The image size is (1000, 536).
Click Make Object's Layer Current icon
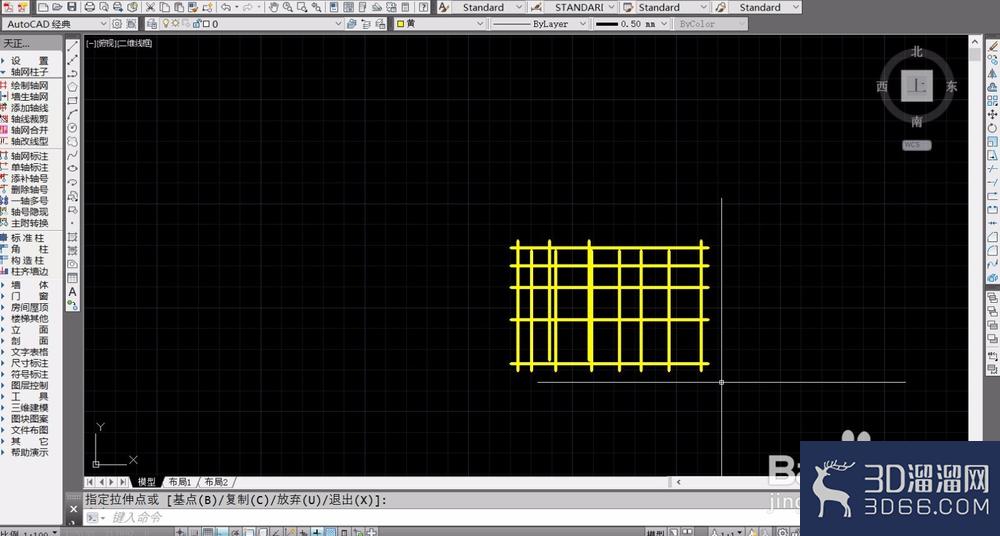351,24
